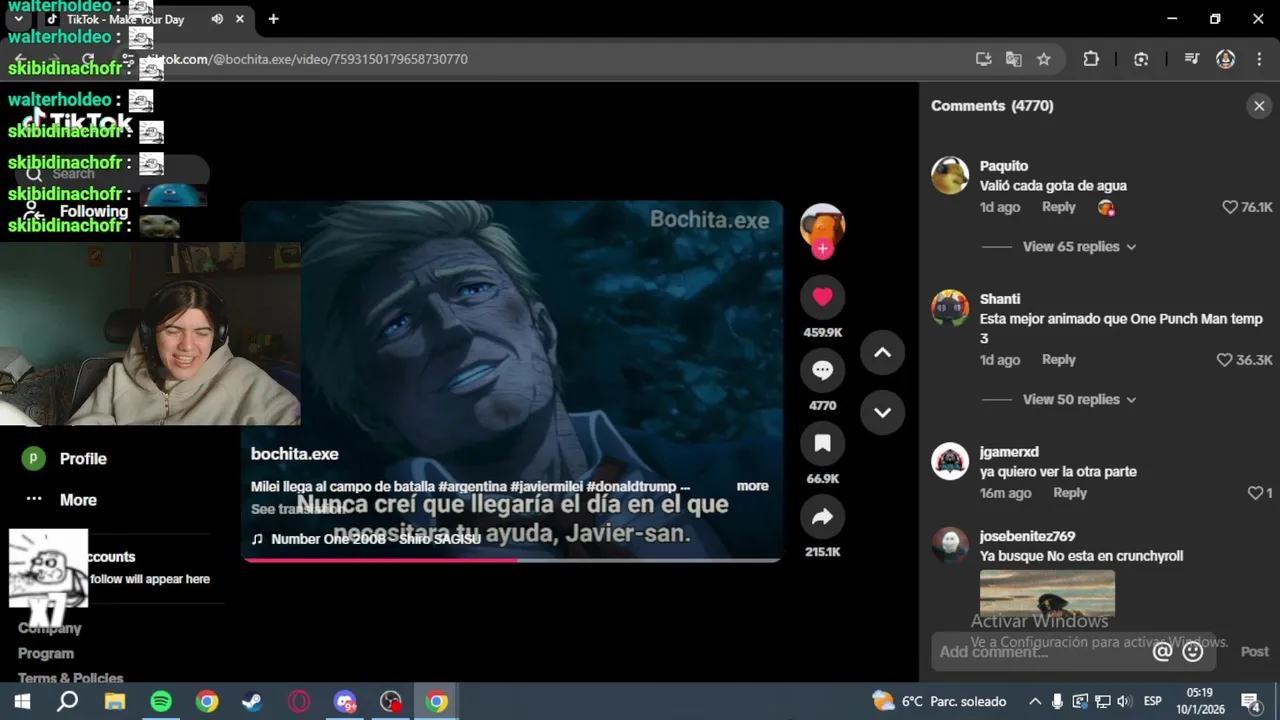Reply to jgamerxd's comment
Screen dimensions: 1280x720
[1069, 493]
